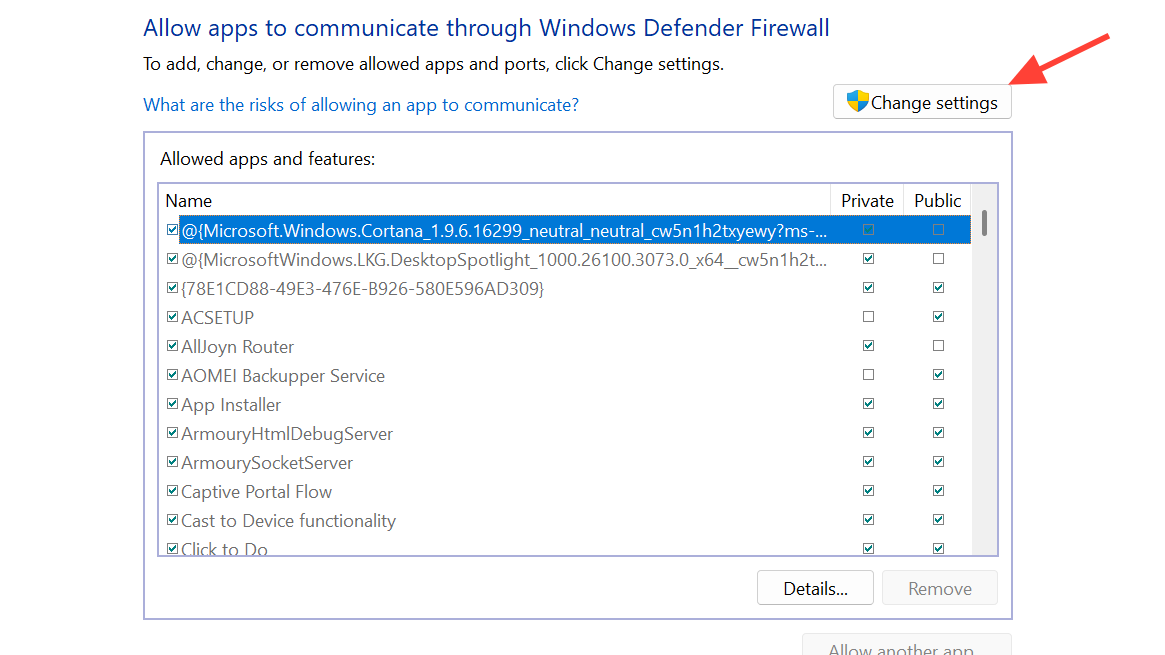The image size is (1165, 655).
Task: Select the AOMEI Backupper Service row name
Action: point(283,376)
